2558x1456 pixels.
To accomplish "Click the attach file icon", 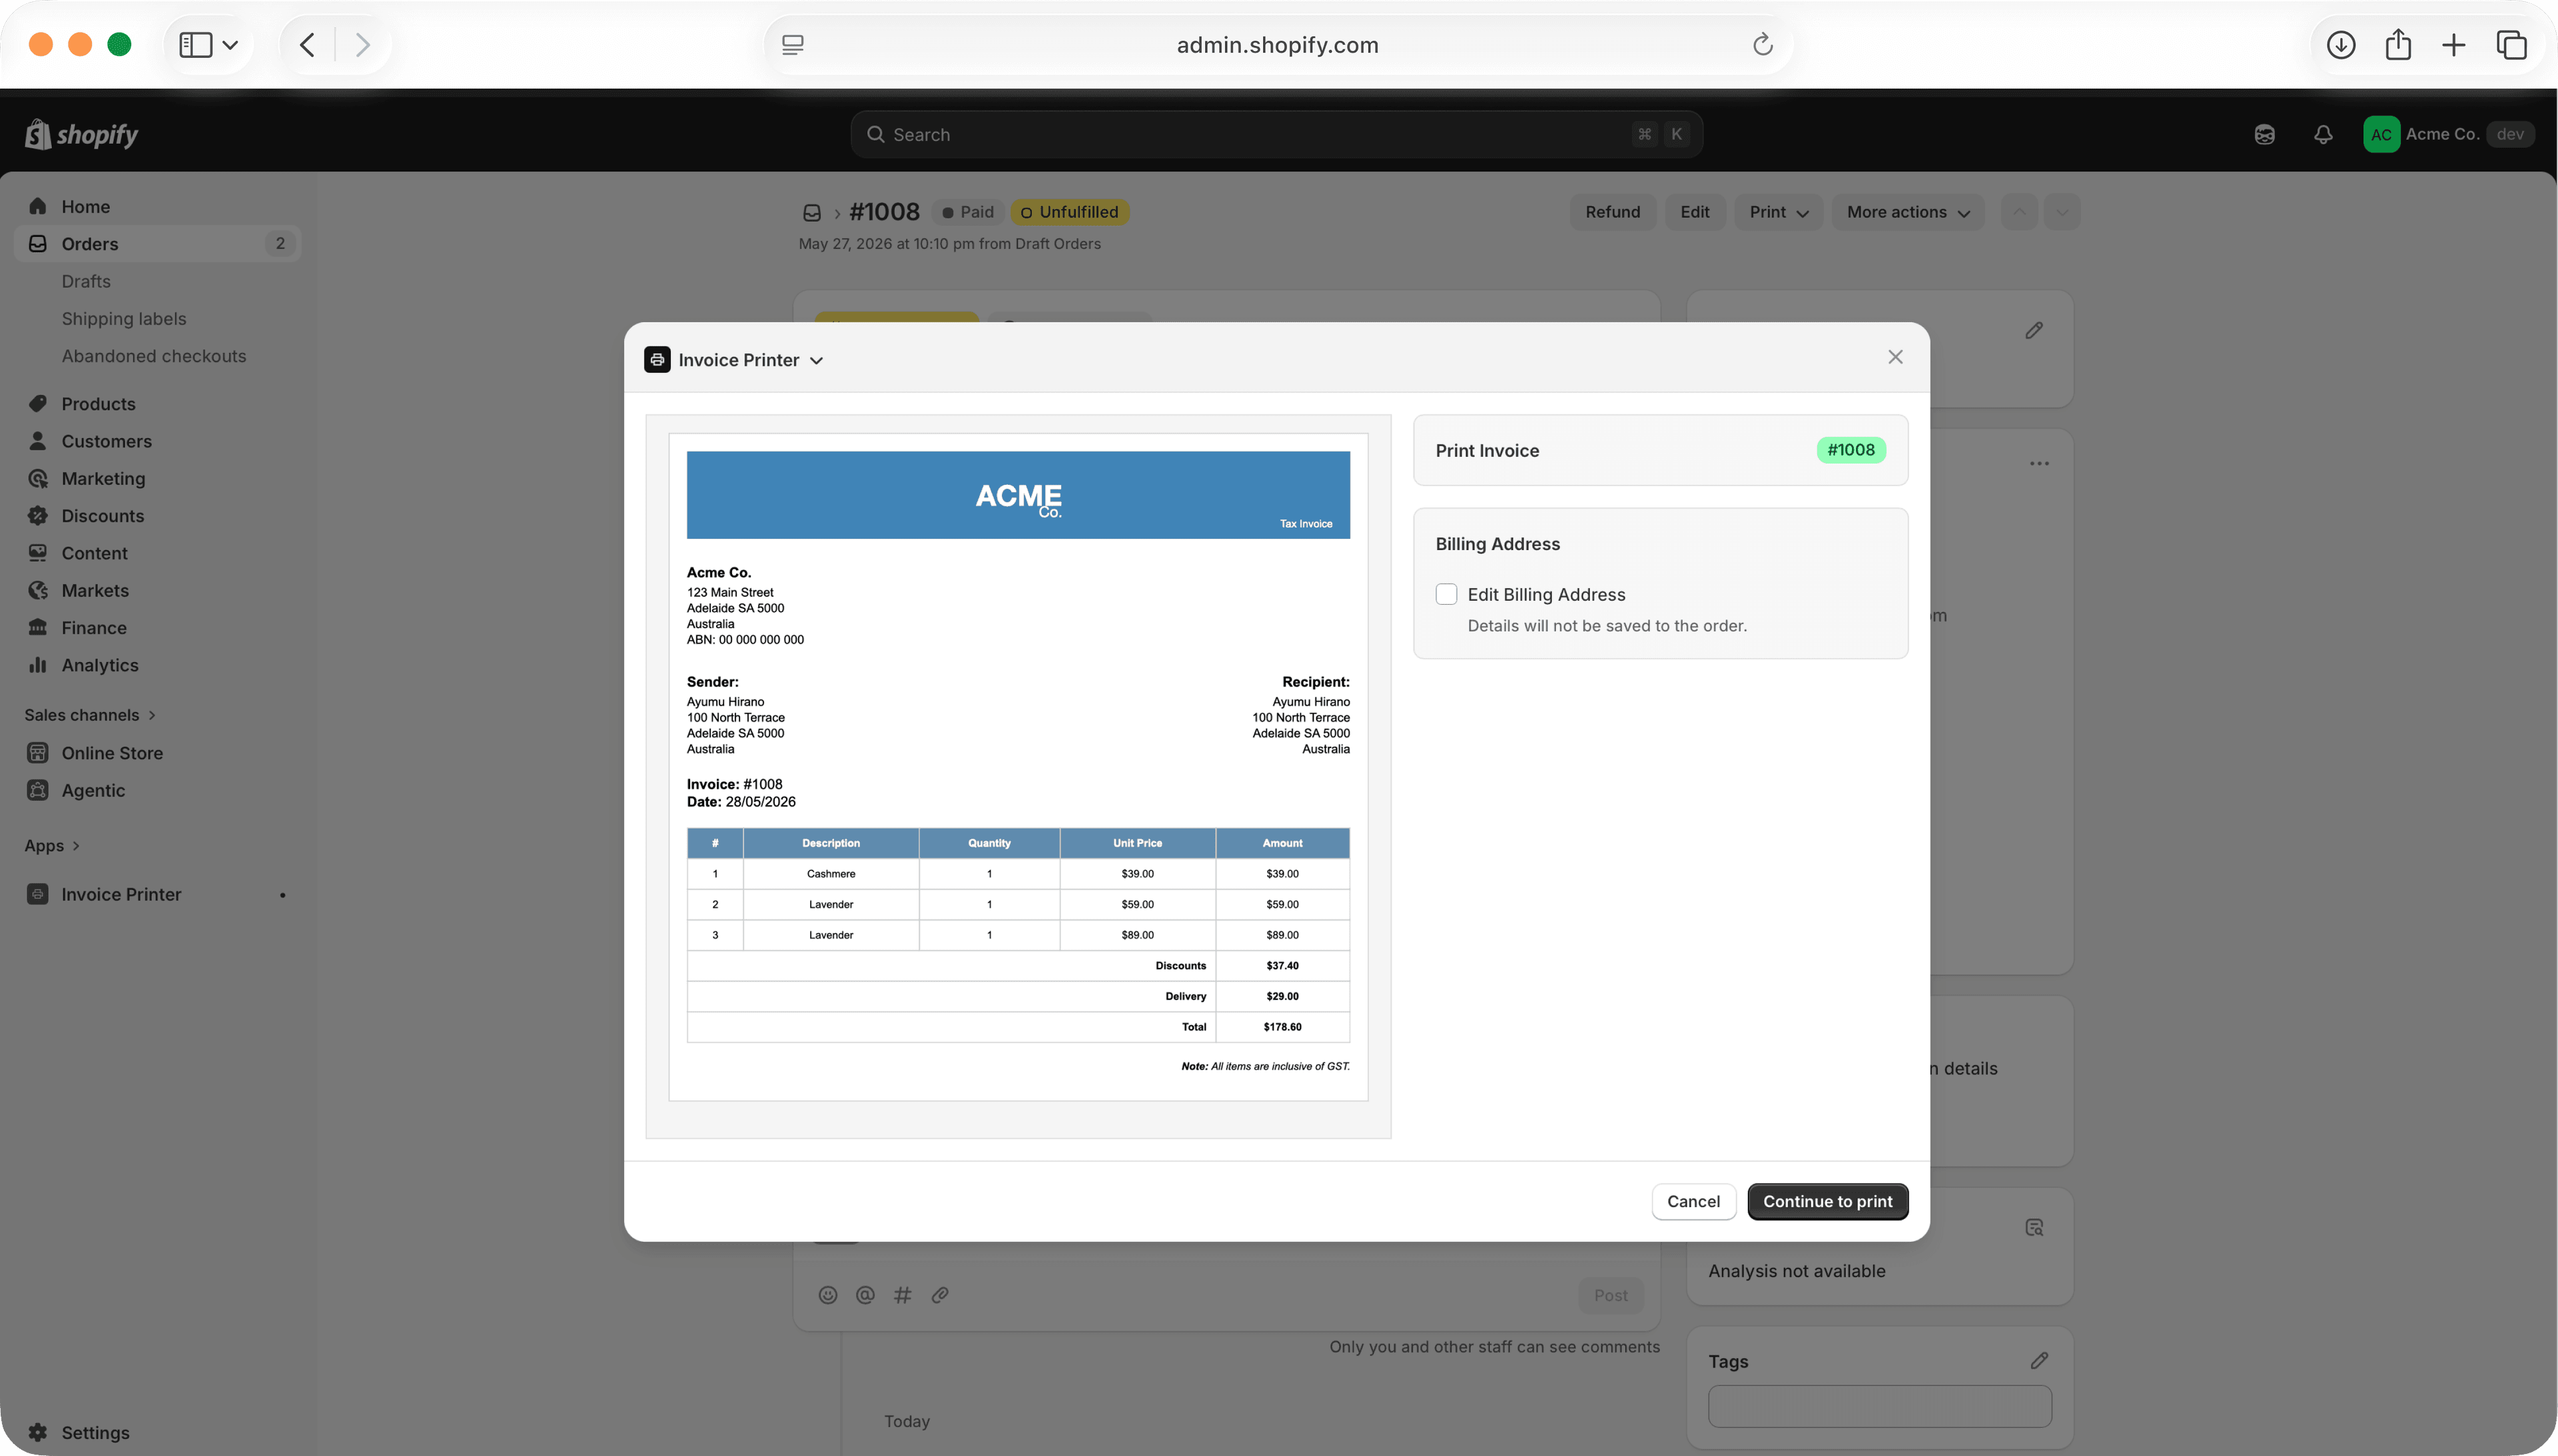I will [x=940, y=1295].
